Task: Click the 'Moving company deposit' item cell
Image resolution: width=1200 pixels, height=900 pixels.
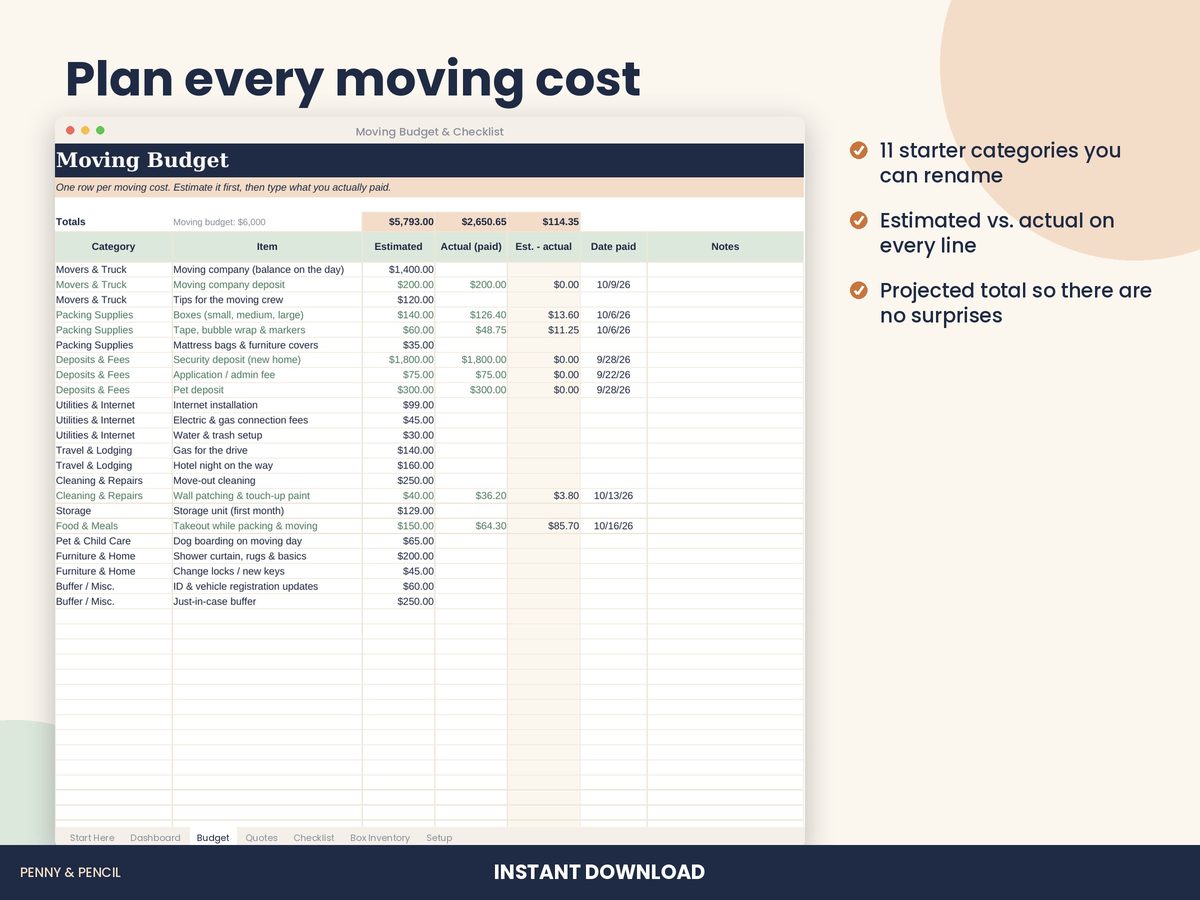Action: 267,285
